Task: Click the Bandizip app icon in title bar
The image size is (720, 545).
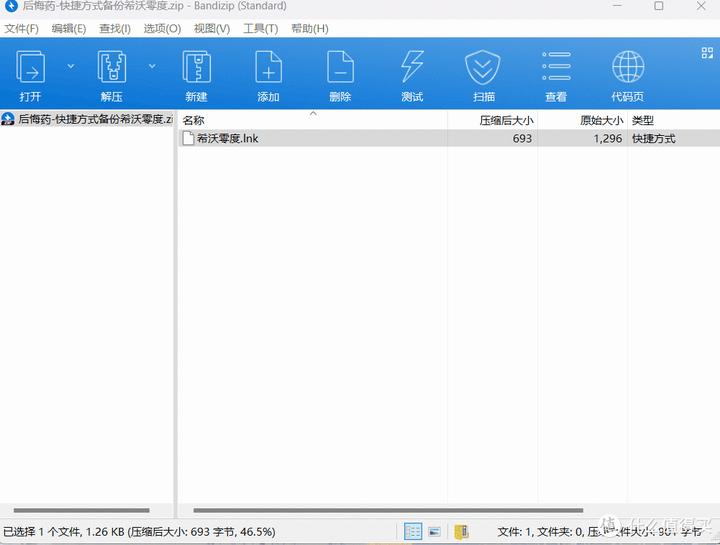Action: point(11,6)
